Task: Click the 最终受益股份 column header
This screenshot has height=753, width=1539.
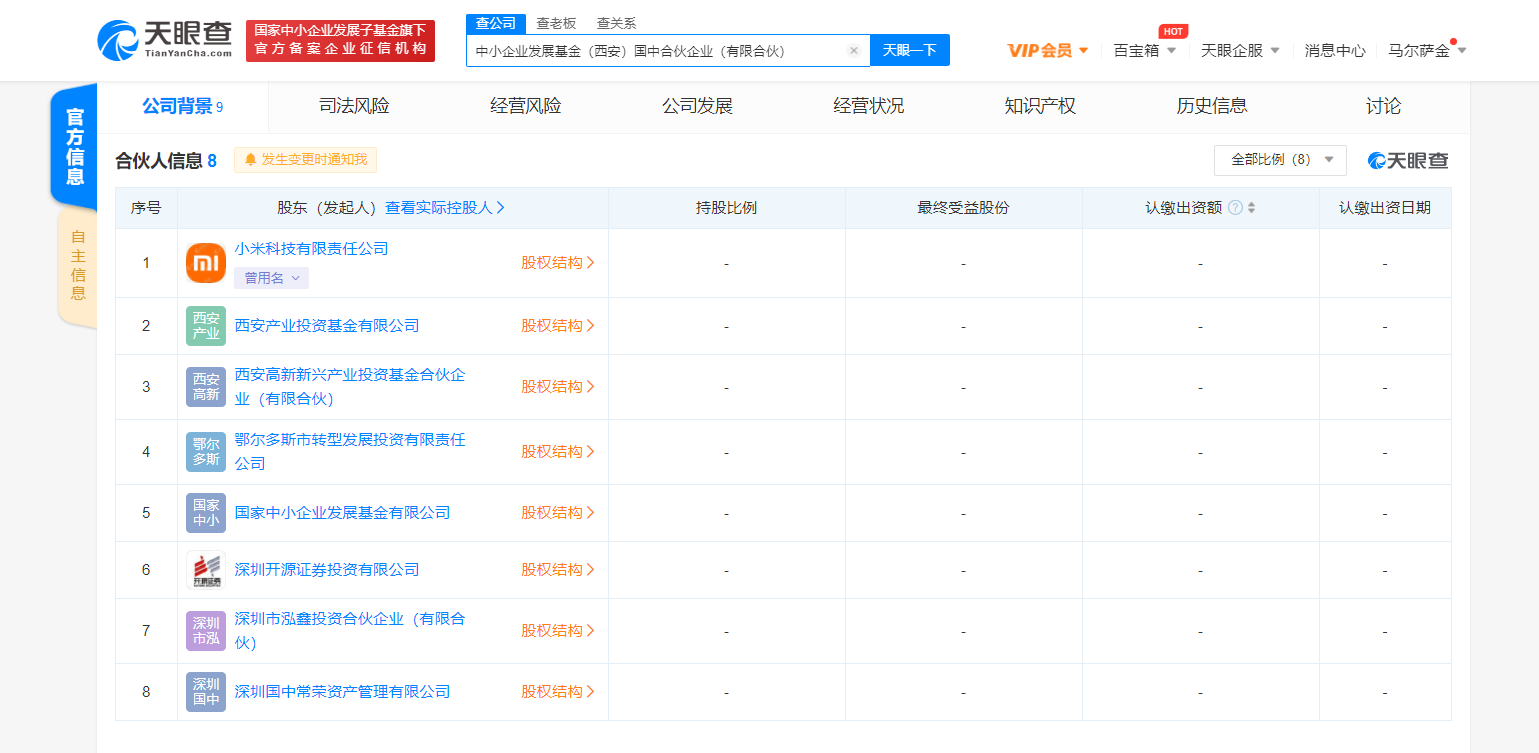Action: [964, 208]
